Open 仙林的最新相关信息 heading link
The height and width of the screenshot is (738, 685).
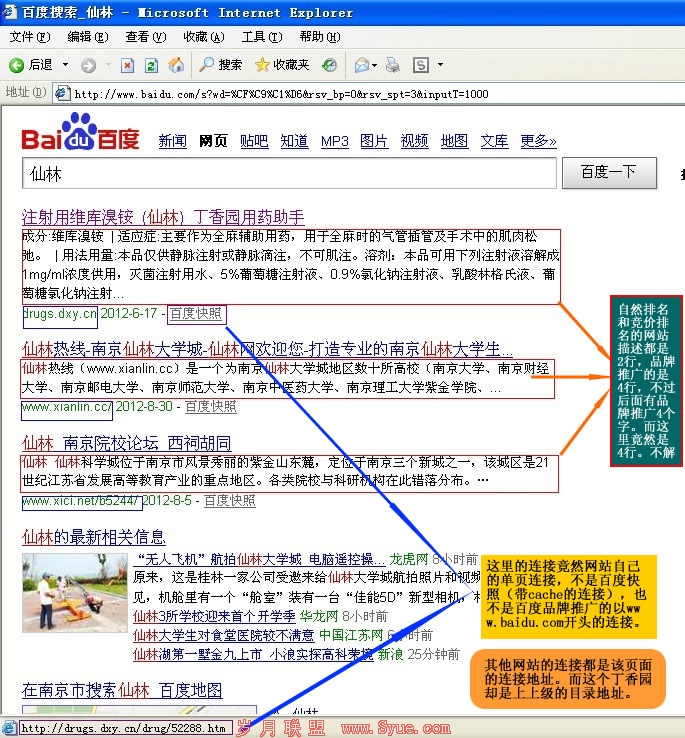pyautogui.click(x=94, y=537)
